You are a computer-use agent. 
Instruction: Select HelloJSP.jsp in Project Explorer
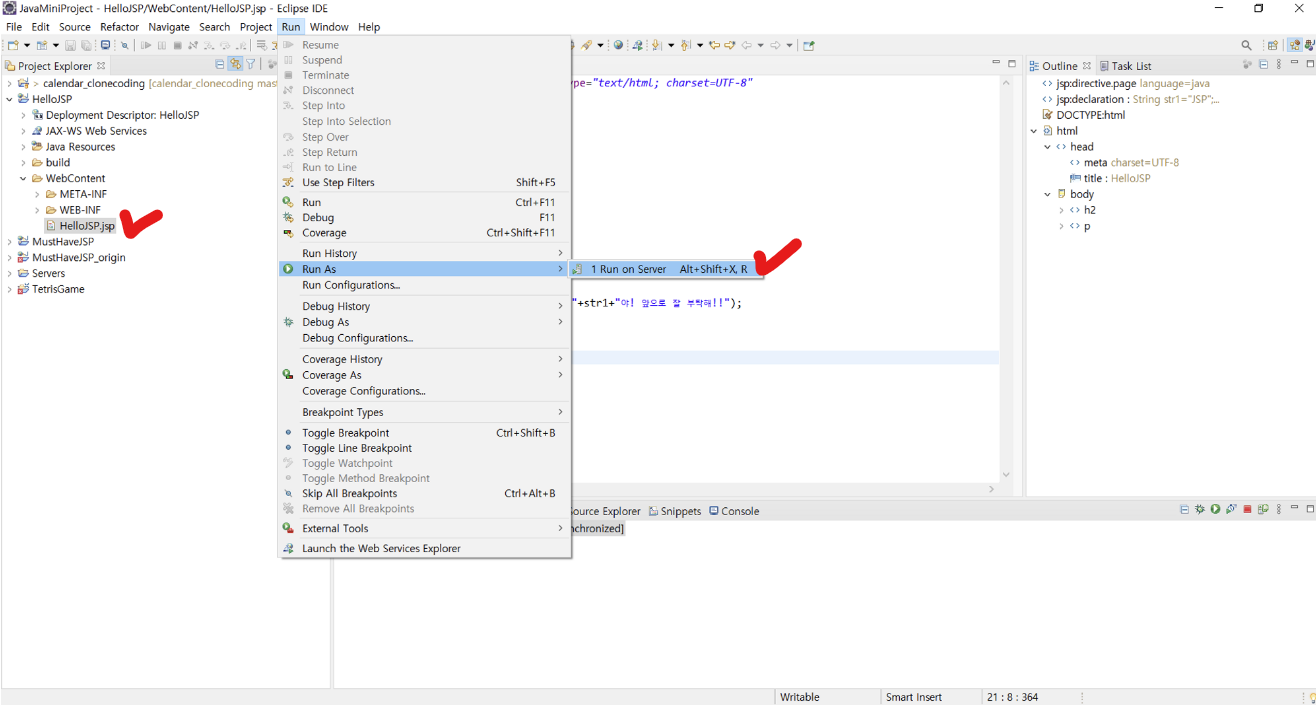point(87,226)
